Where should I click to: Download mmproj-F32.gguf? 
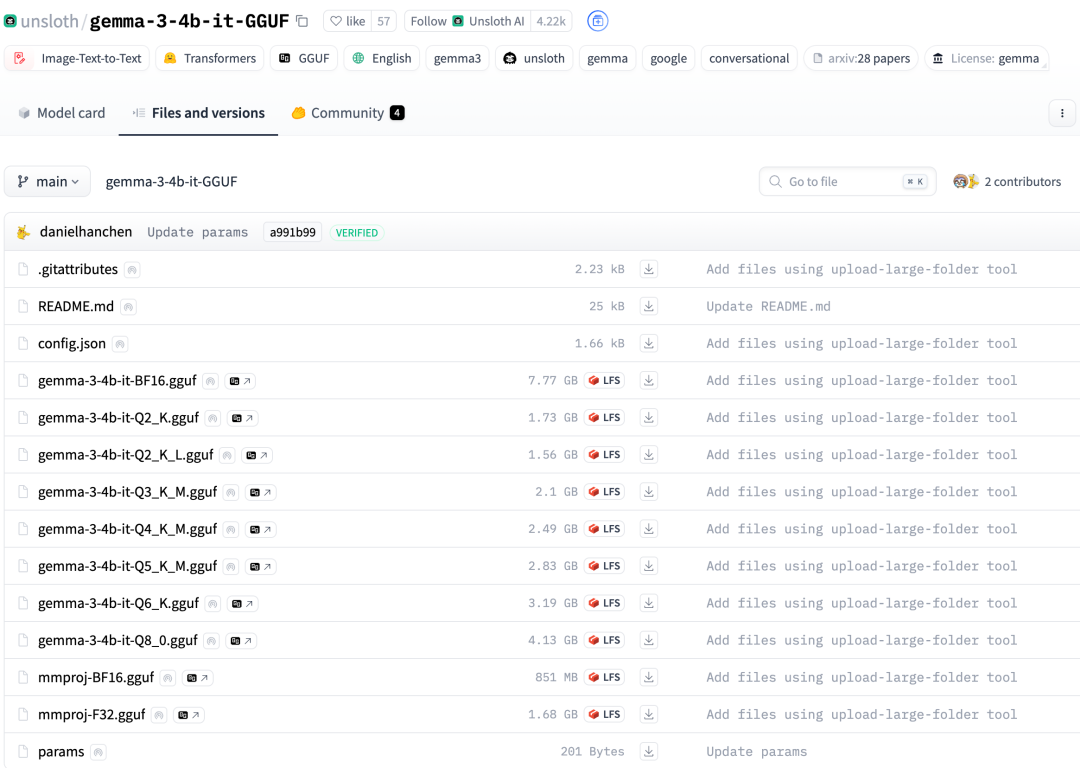(648, 716)
